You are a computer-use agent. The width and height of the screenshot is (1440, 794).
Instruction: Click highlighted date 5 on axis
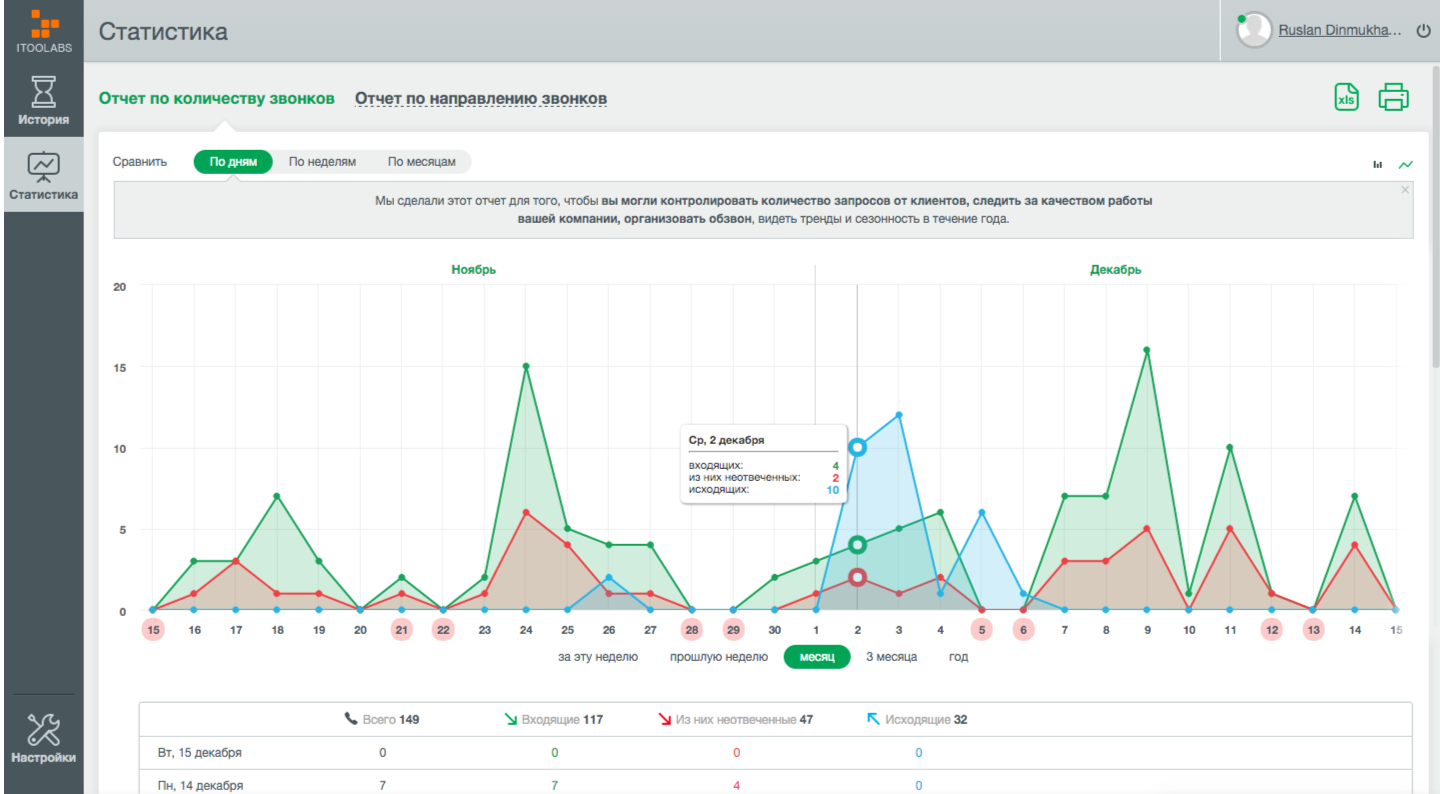pyautogui.click(x=982, y=630)
